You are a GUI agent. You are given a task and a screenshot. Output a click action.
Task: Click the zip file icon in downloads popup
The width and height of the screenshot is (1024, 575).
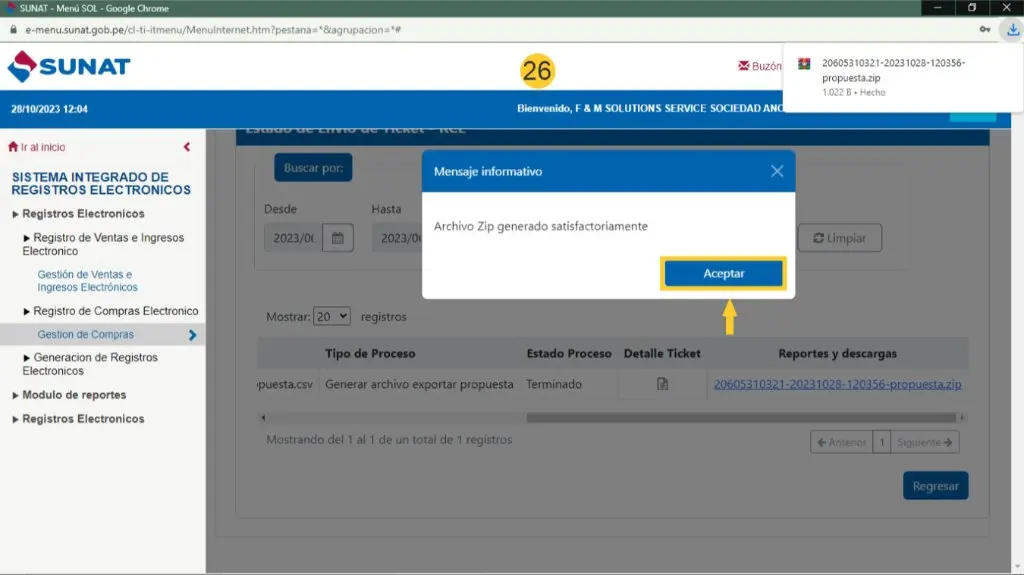803,65
